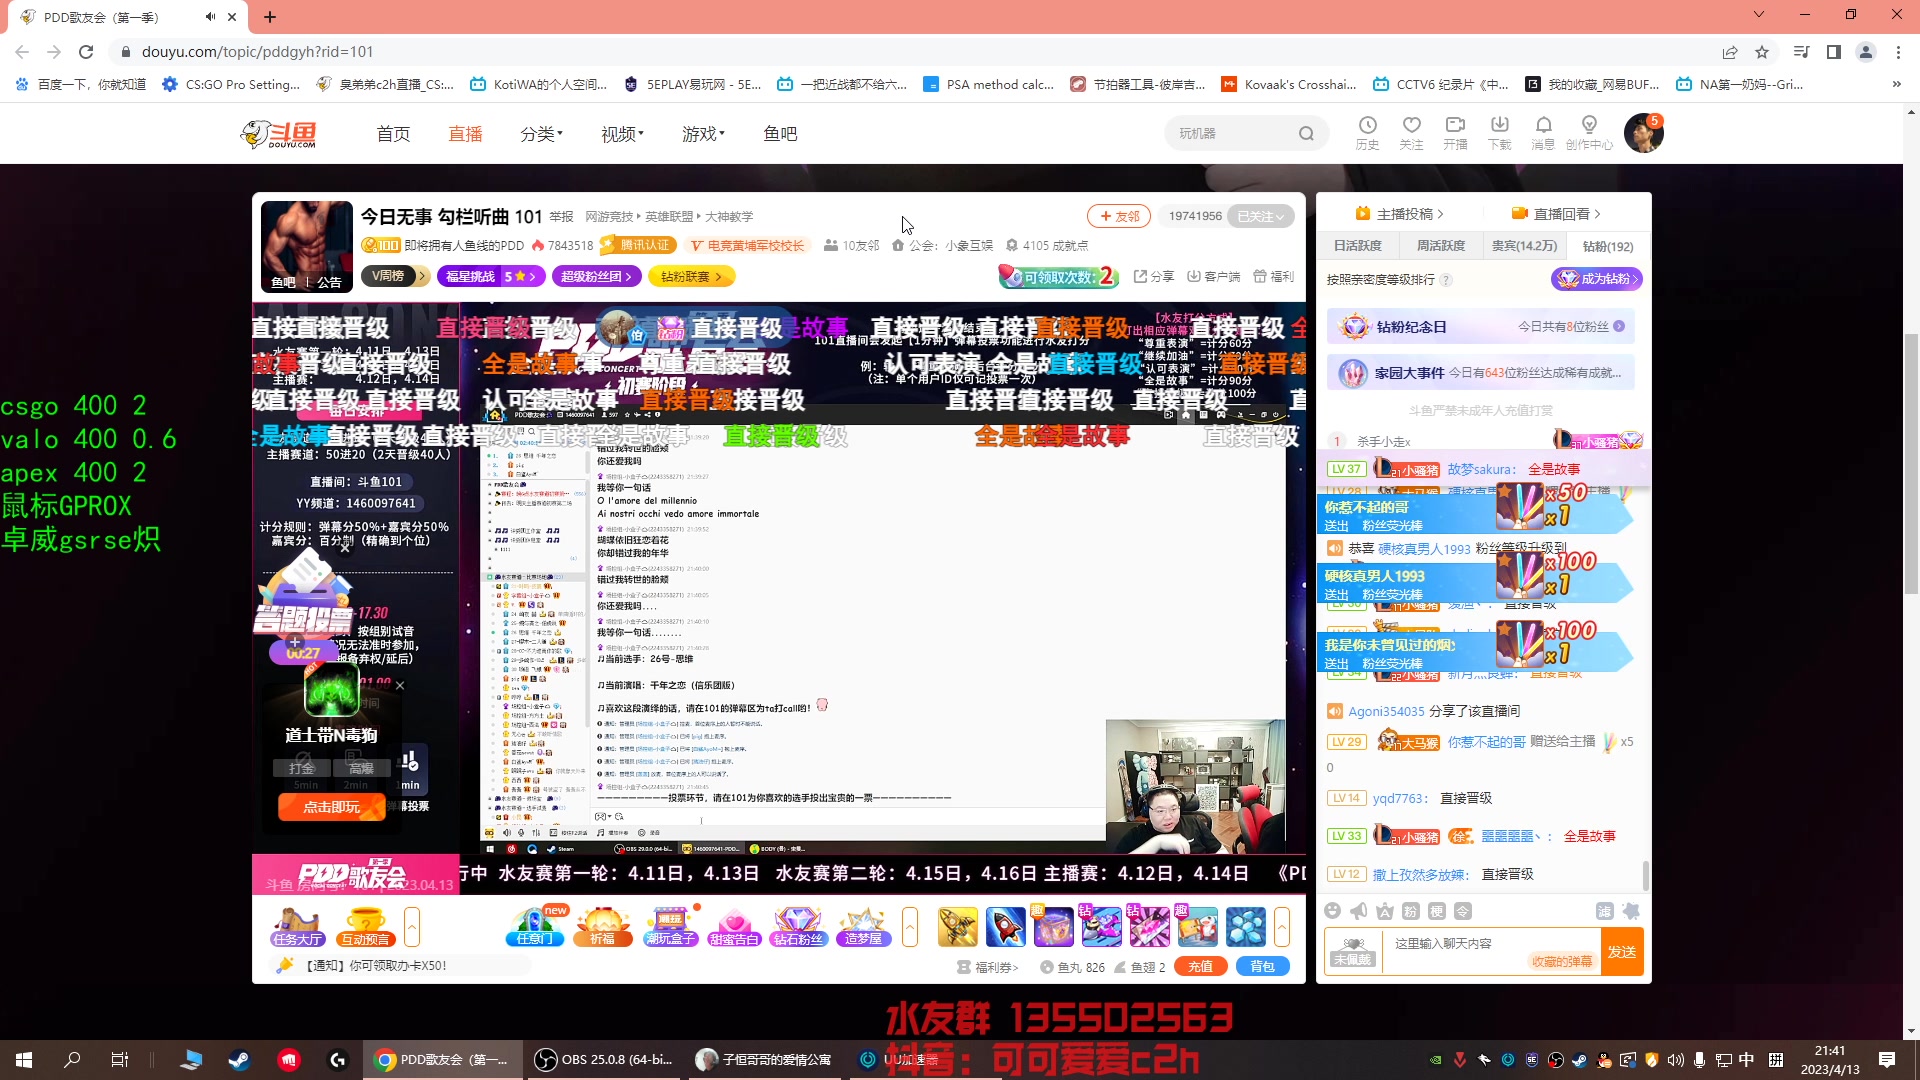Open the 任意门 gift feature icon
1920x1080 pixels.
point(534,925)
